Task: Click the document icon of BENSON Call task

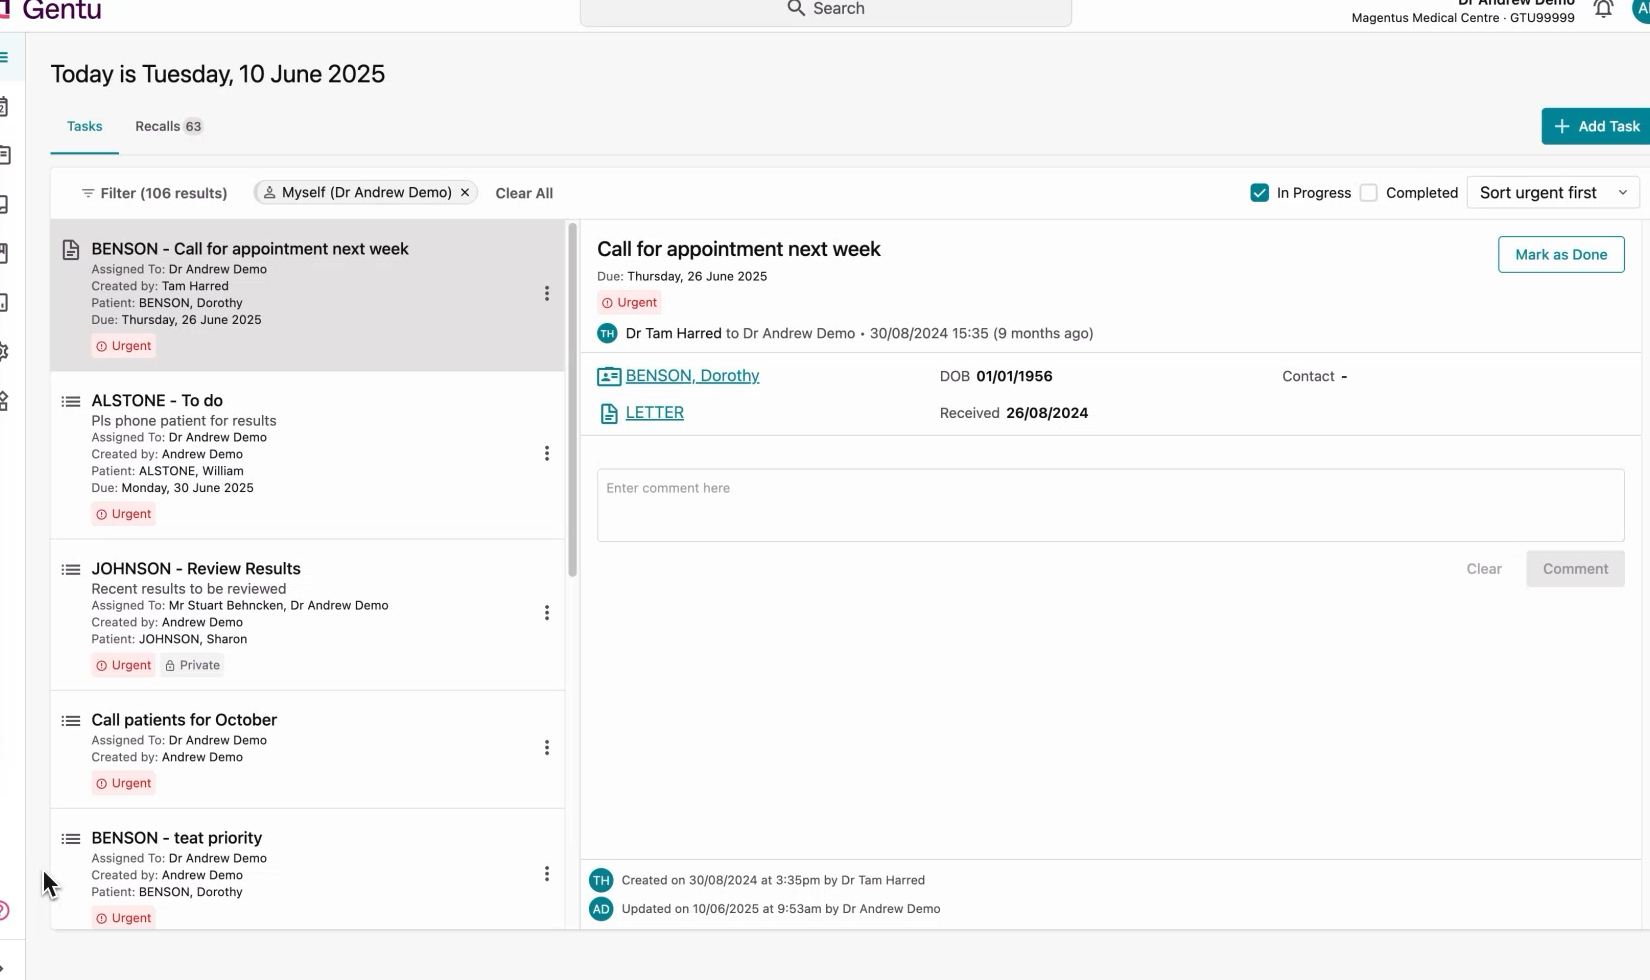Action: 71,249
